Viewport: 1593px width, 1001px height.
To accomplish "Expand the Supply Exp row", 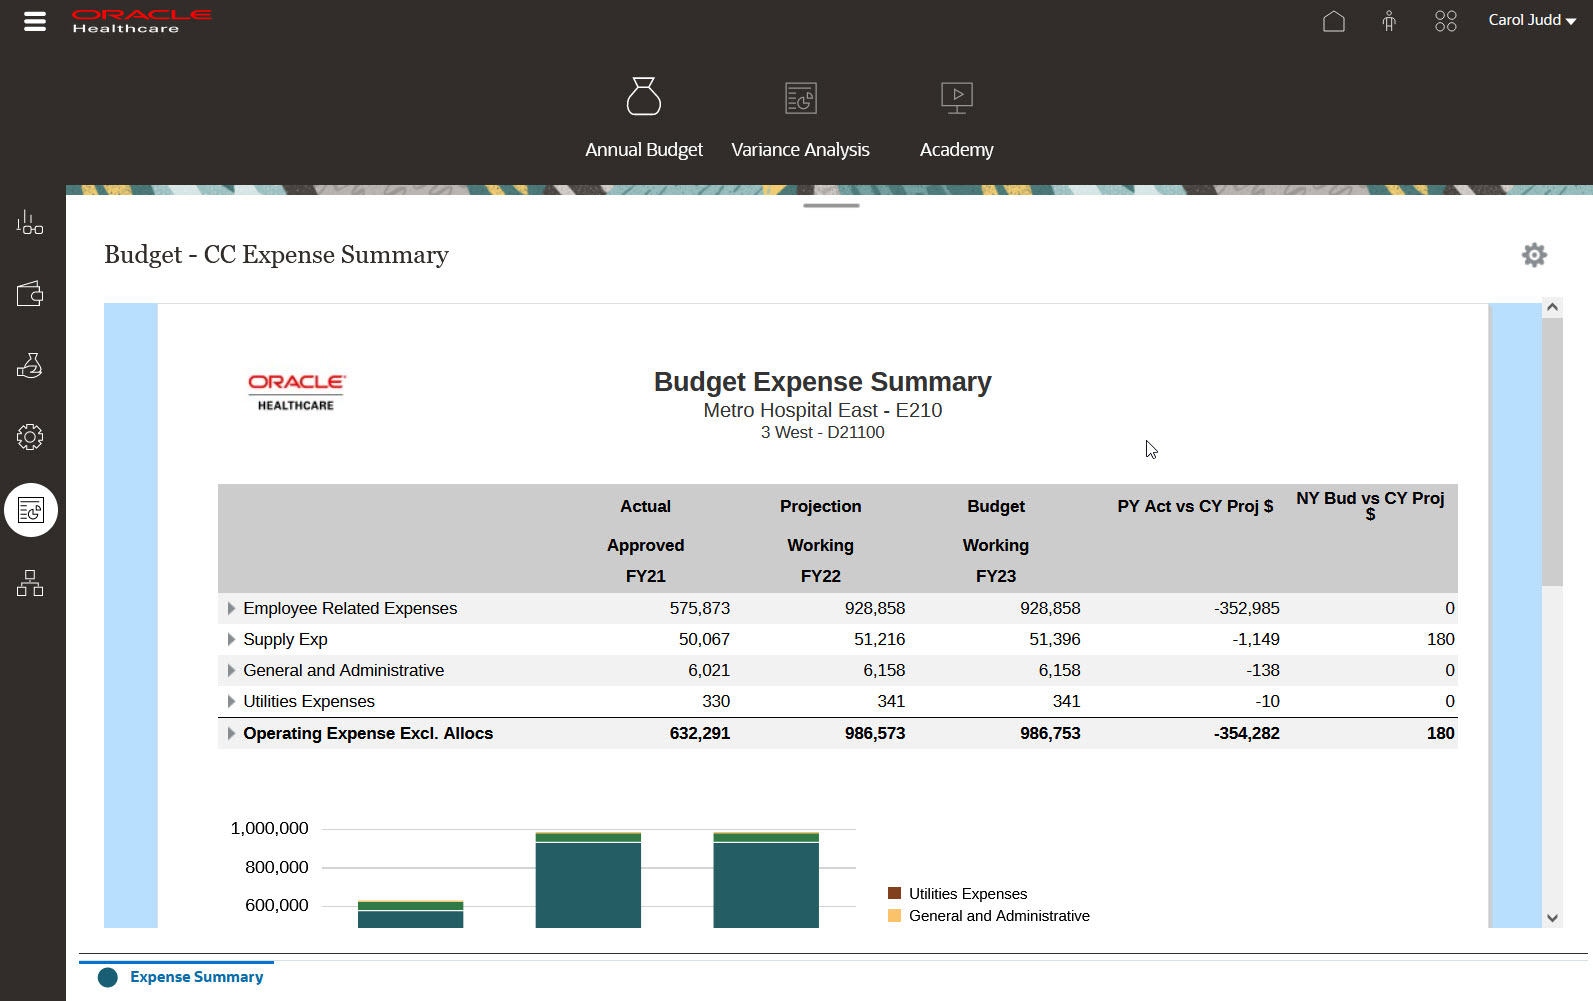I will tap(231, 639).
